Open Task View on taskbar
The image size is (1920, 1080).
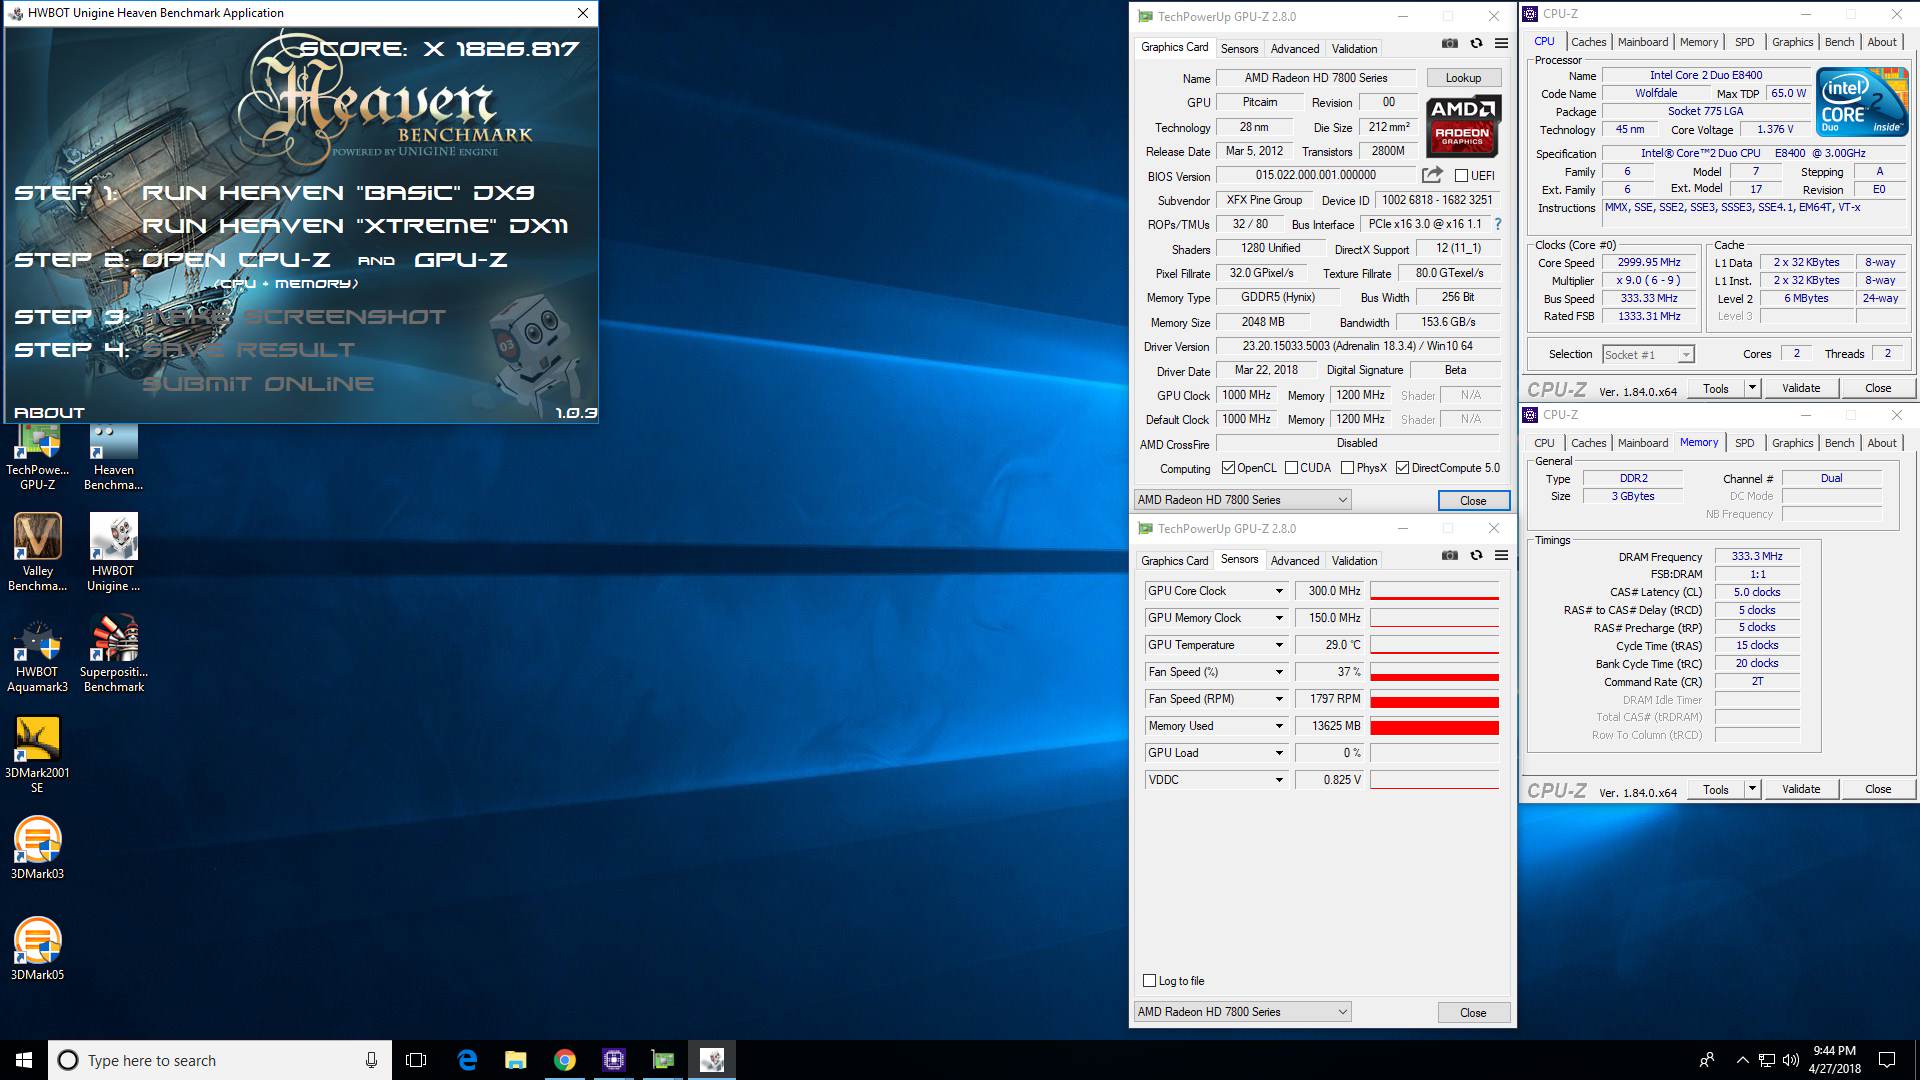[416, 1060]
